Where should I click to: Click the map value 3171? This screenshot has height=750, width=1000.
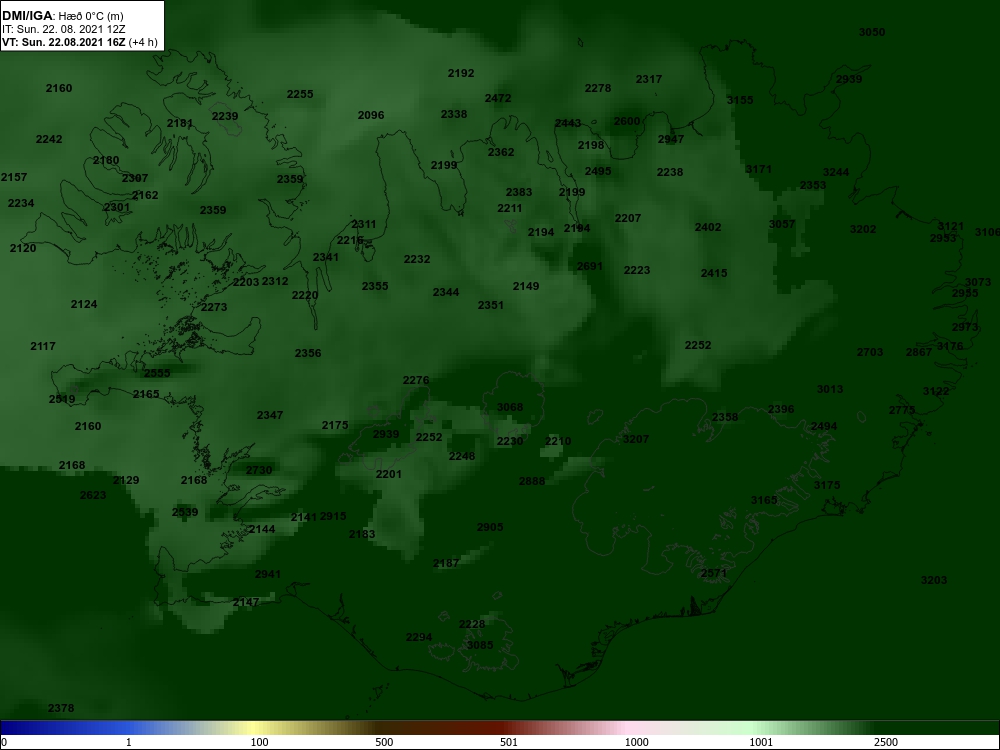click(759, 169)
